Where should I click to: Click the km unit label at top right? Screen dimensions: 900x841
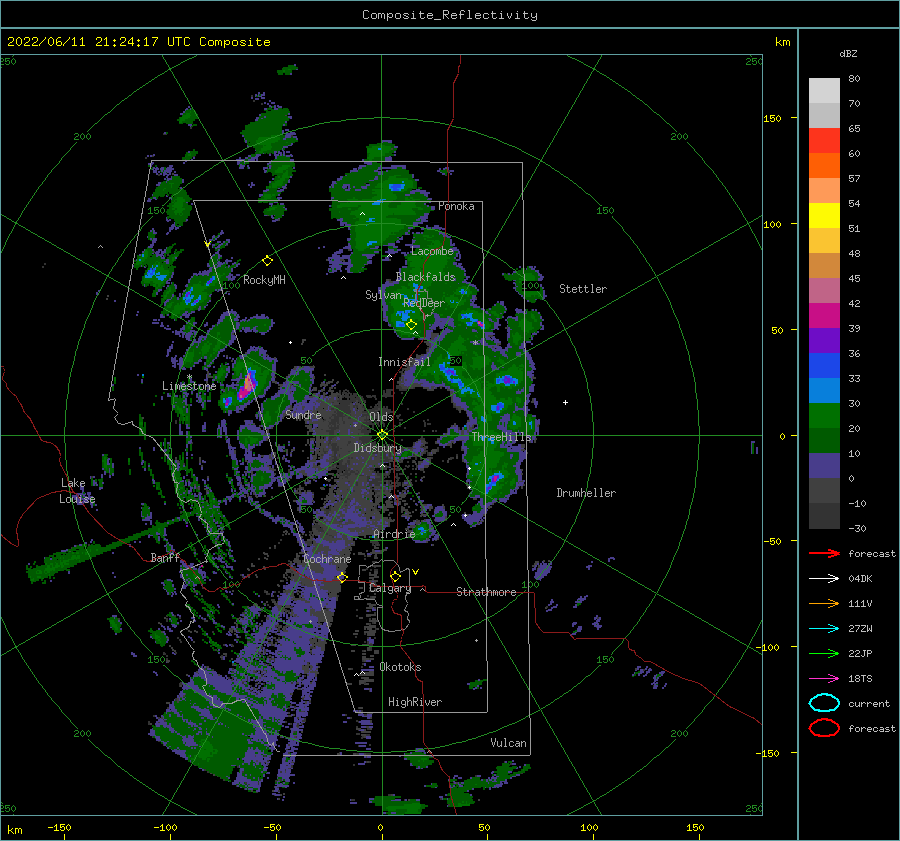(782, 42)
